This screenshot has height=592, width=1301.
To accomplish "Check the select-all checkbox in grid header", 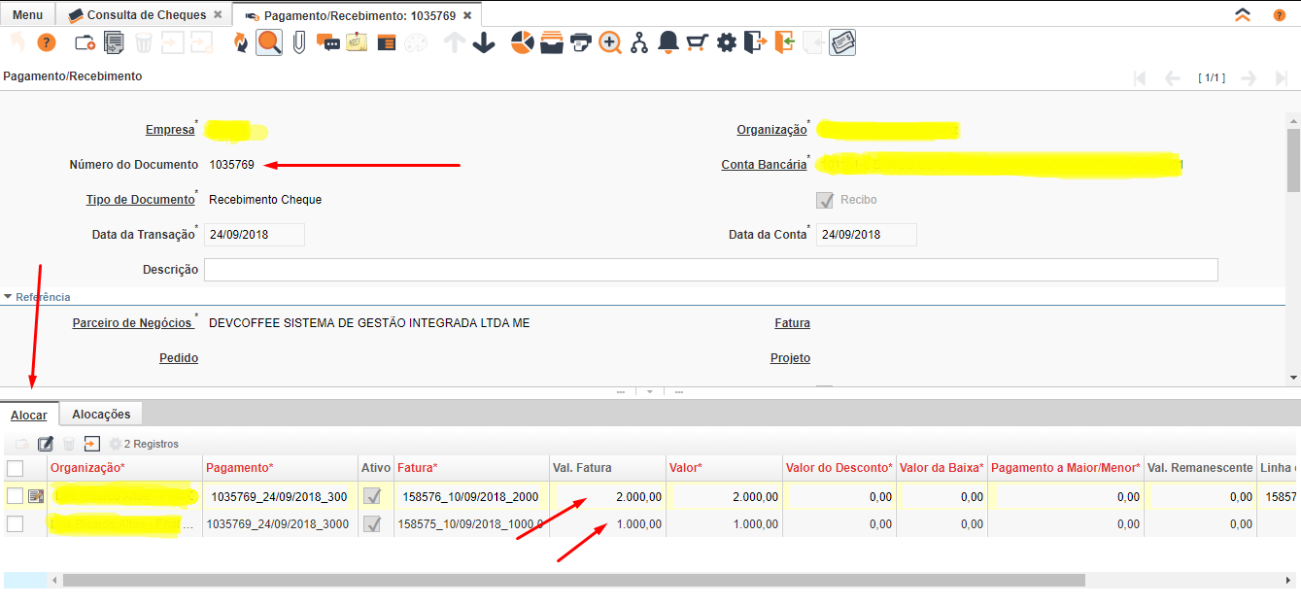I will click(15, 468).
